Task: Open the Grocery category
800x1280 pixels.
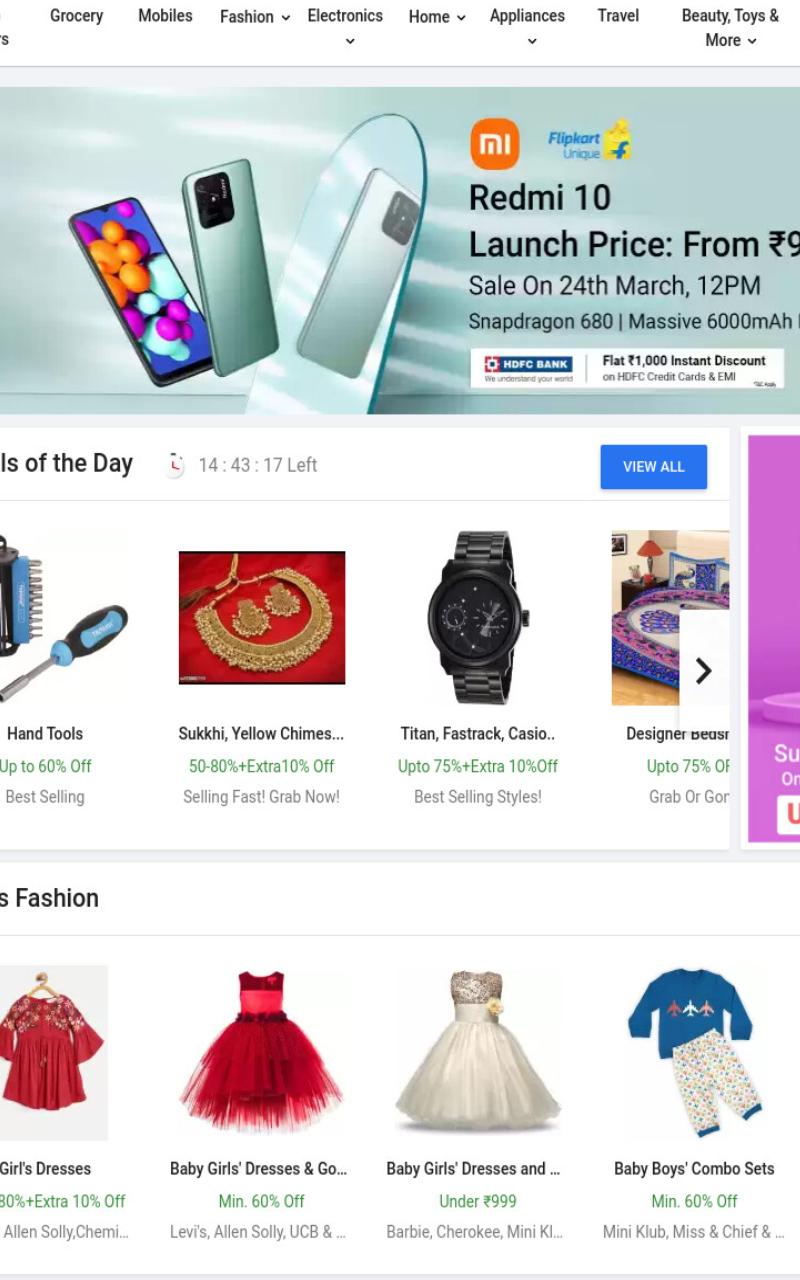Action: tap(76, 16)
